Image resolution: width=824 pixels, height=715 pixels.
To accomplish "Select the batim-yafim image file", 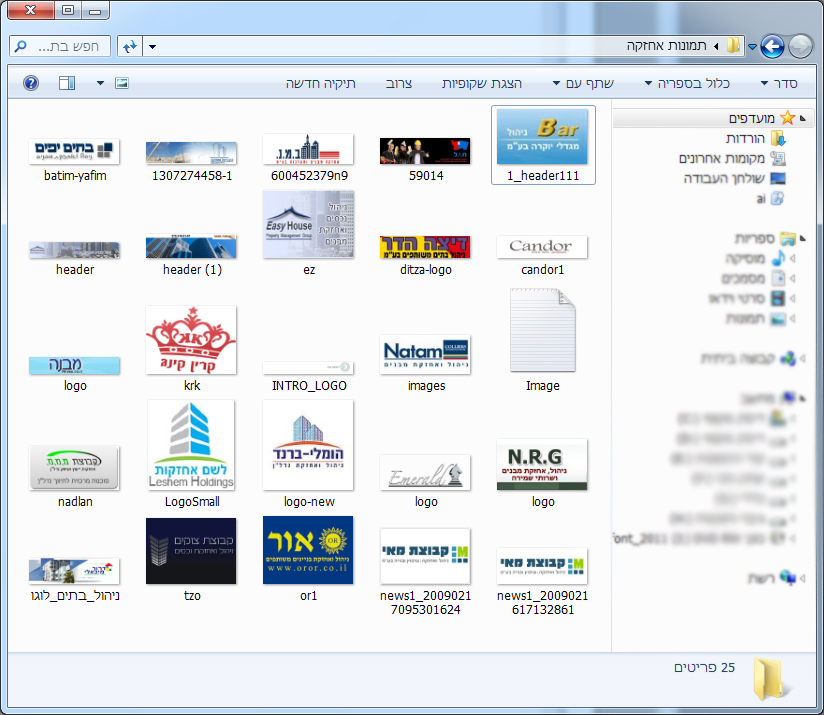I will coord(74,160).
